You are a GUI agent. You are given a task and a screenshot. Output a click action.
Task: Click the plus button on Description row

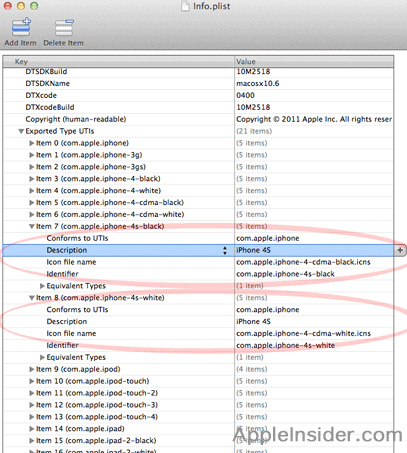point(400,250)
